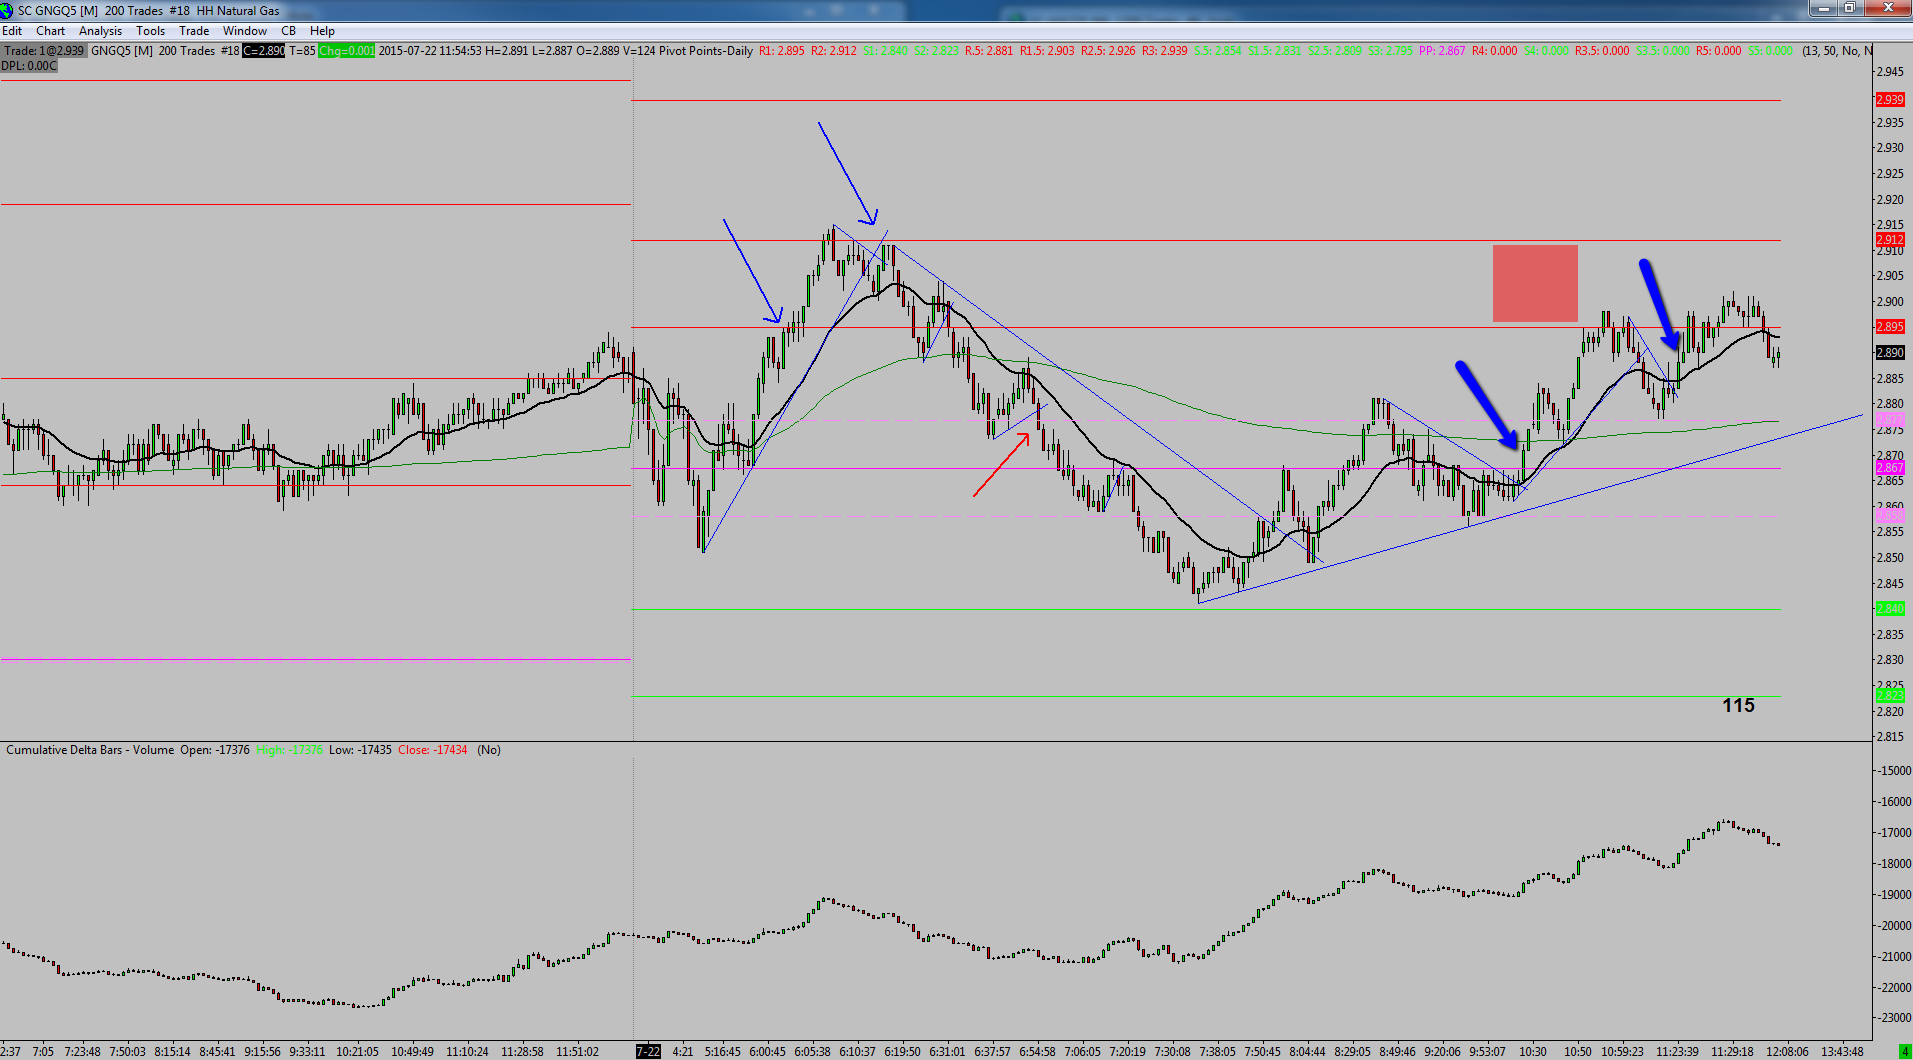Click the 'DPL: 0.00C' label
This screenshot has width=1913, height=1060.
tap(29, 66)
